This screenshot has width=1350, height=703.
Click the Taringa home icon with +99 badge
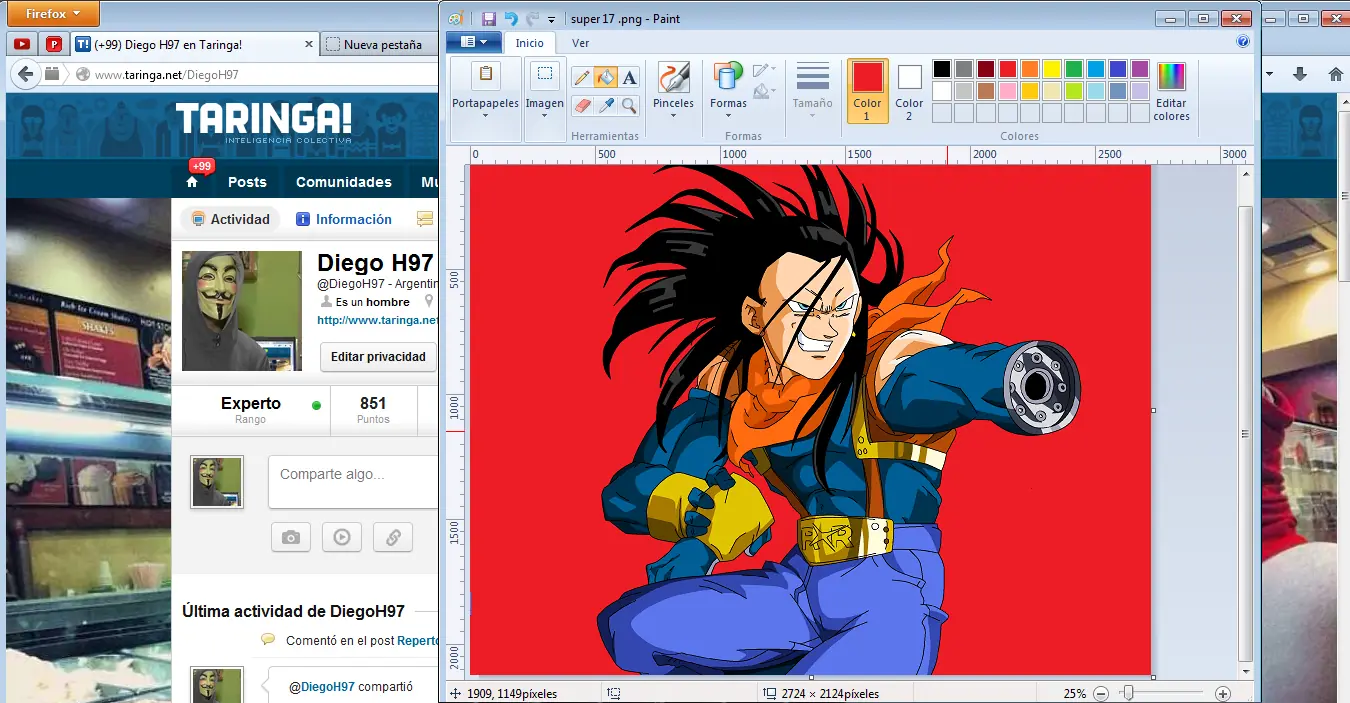192,182
